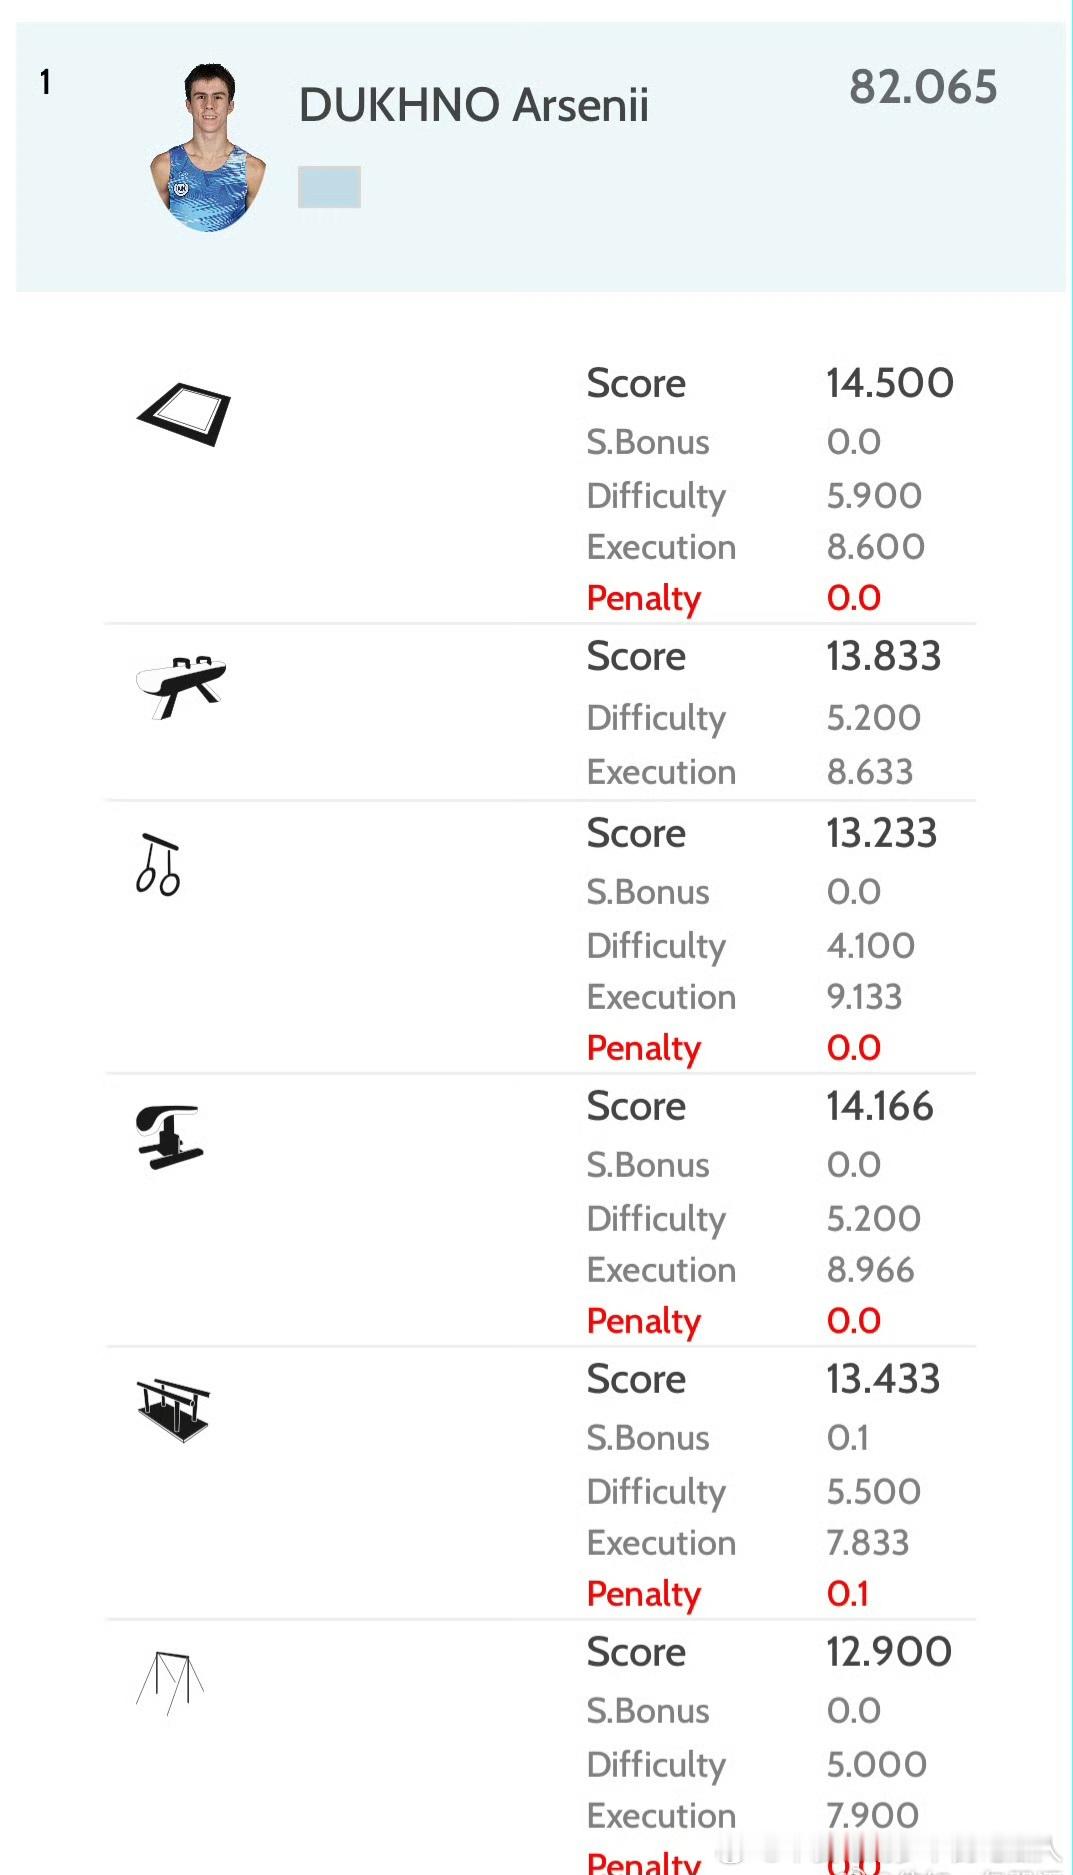Viewport: 1073px width, 1875px height.
Task: Click the flag placeholder under athlete name
Action: (x=329, y=187)
